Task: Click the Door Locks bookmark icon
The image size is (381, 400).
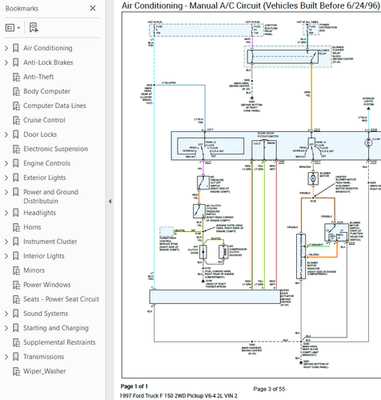Action: click(x=16, y=134)
